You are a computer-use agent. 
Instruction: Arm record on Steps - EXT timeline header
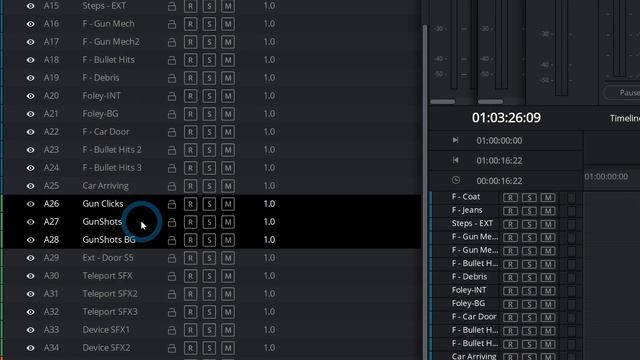(510, 224)
